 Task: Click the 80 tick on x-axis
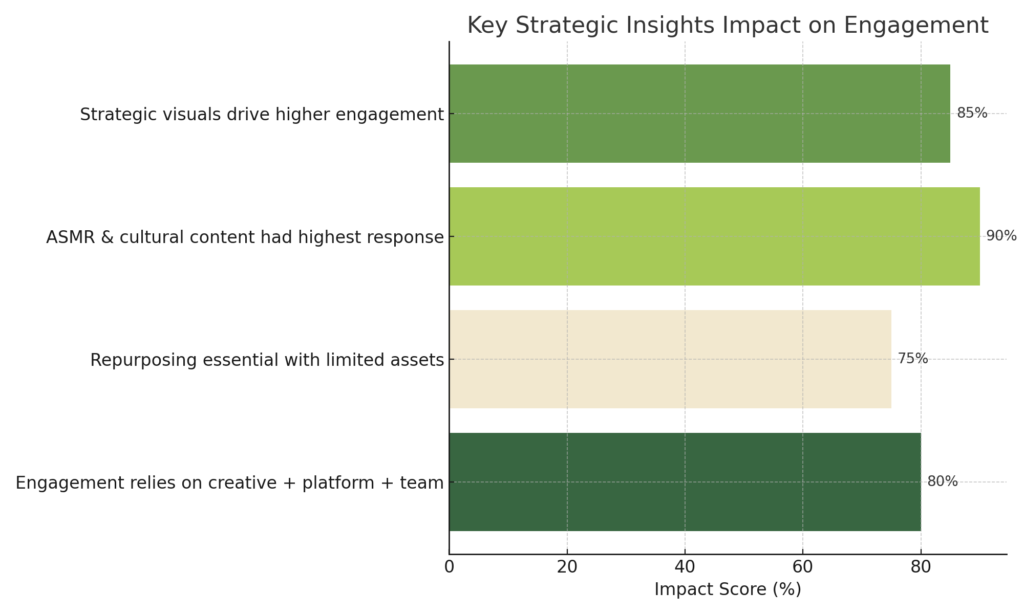coord(920,568)
